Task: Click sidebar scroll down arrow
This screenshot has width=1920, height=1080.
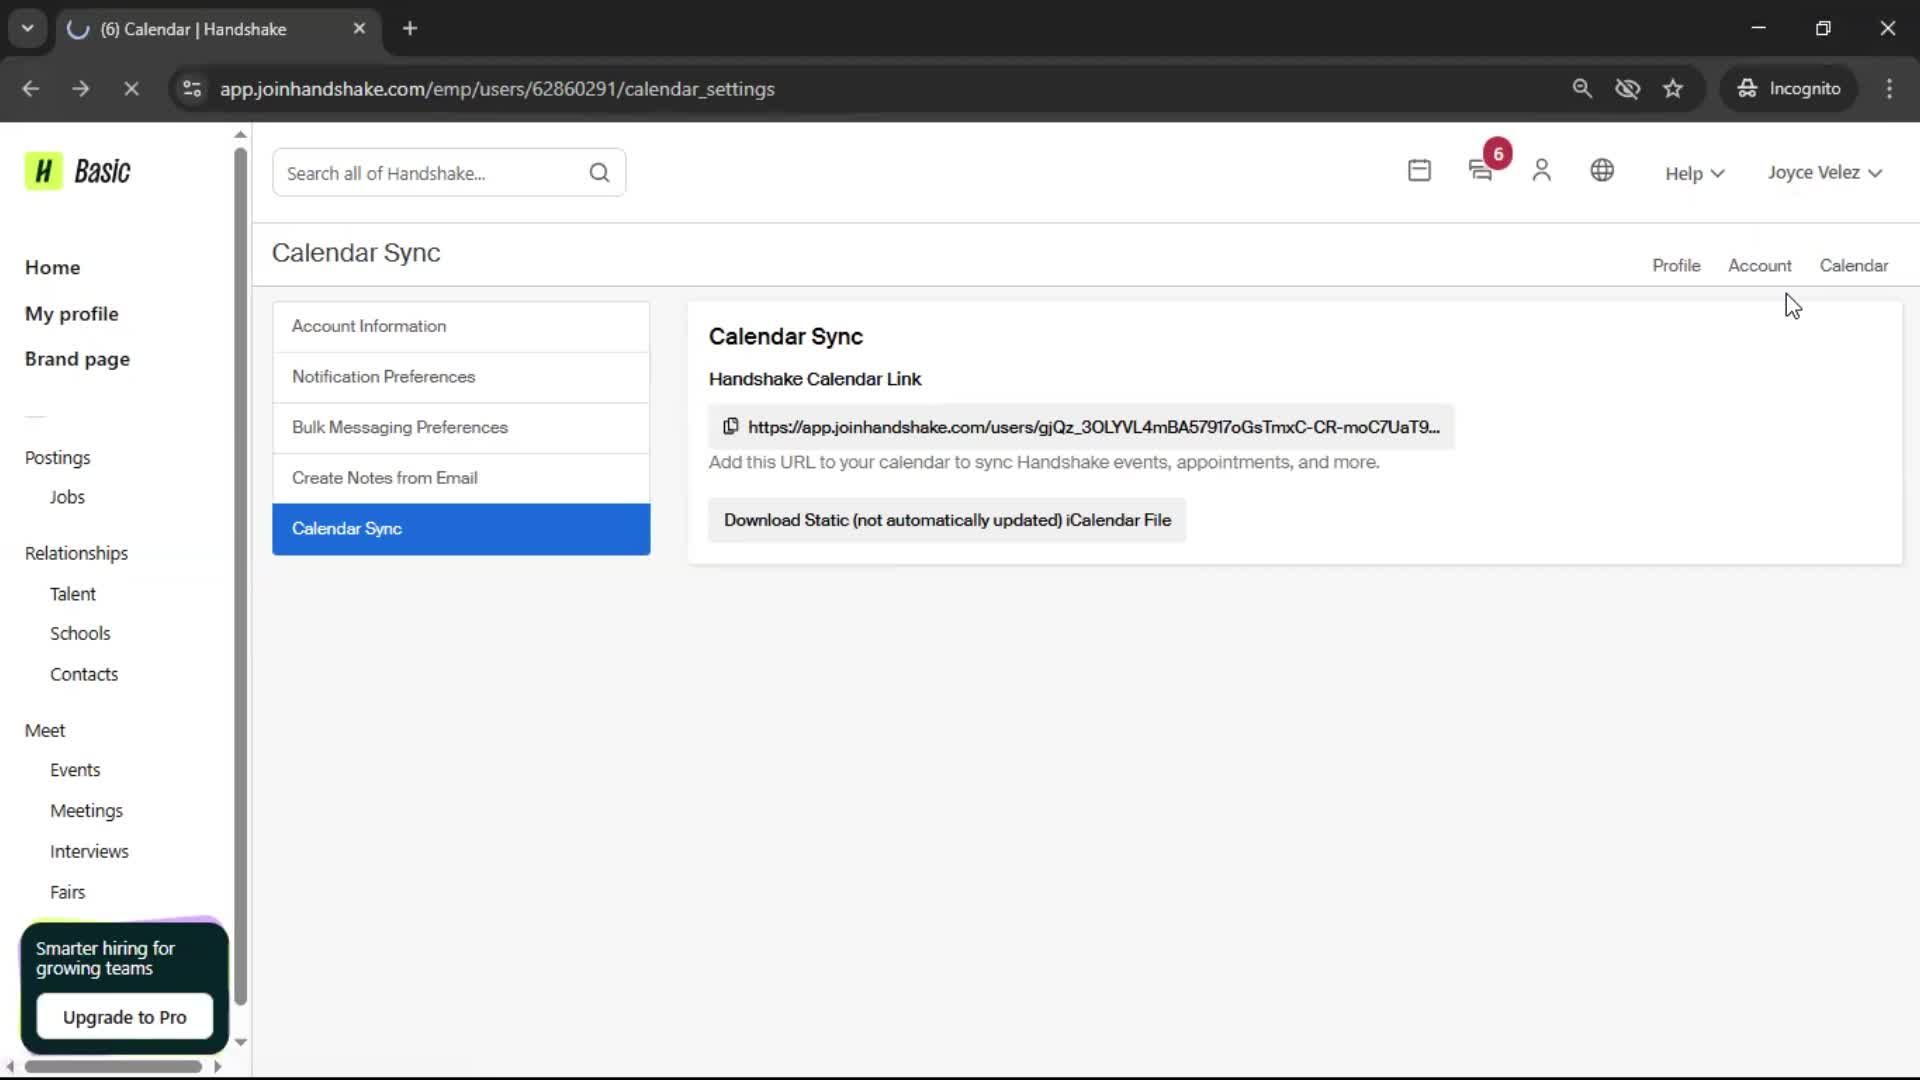Action: (240, 1042)
